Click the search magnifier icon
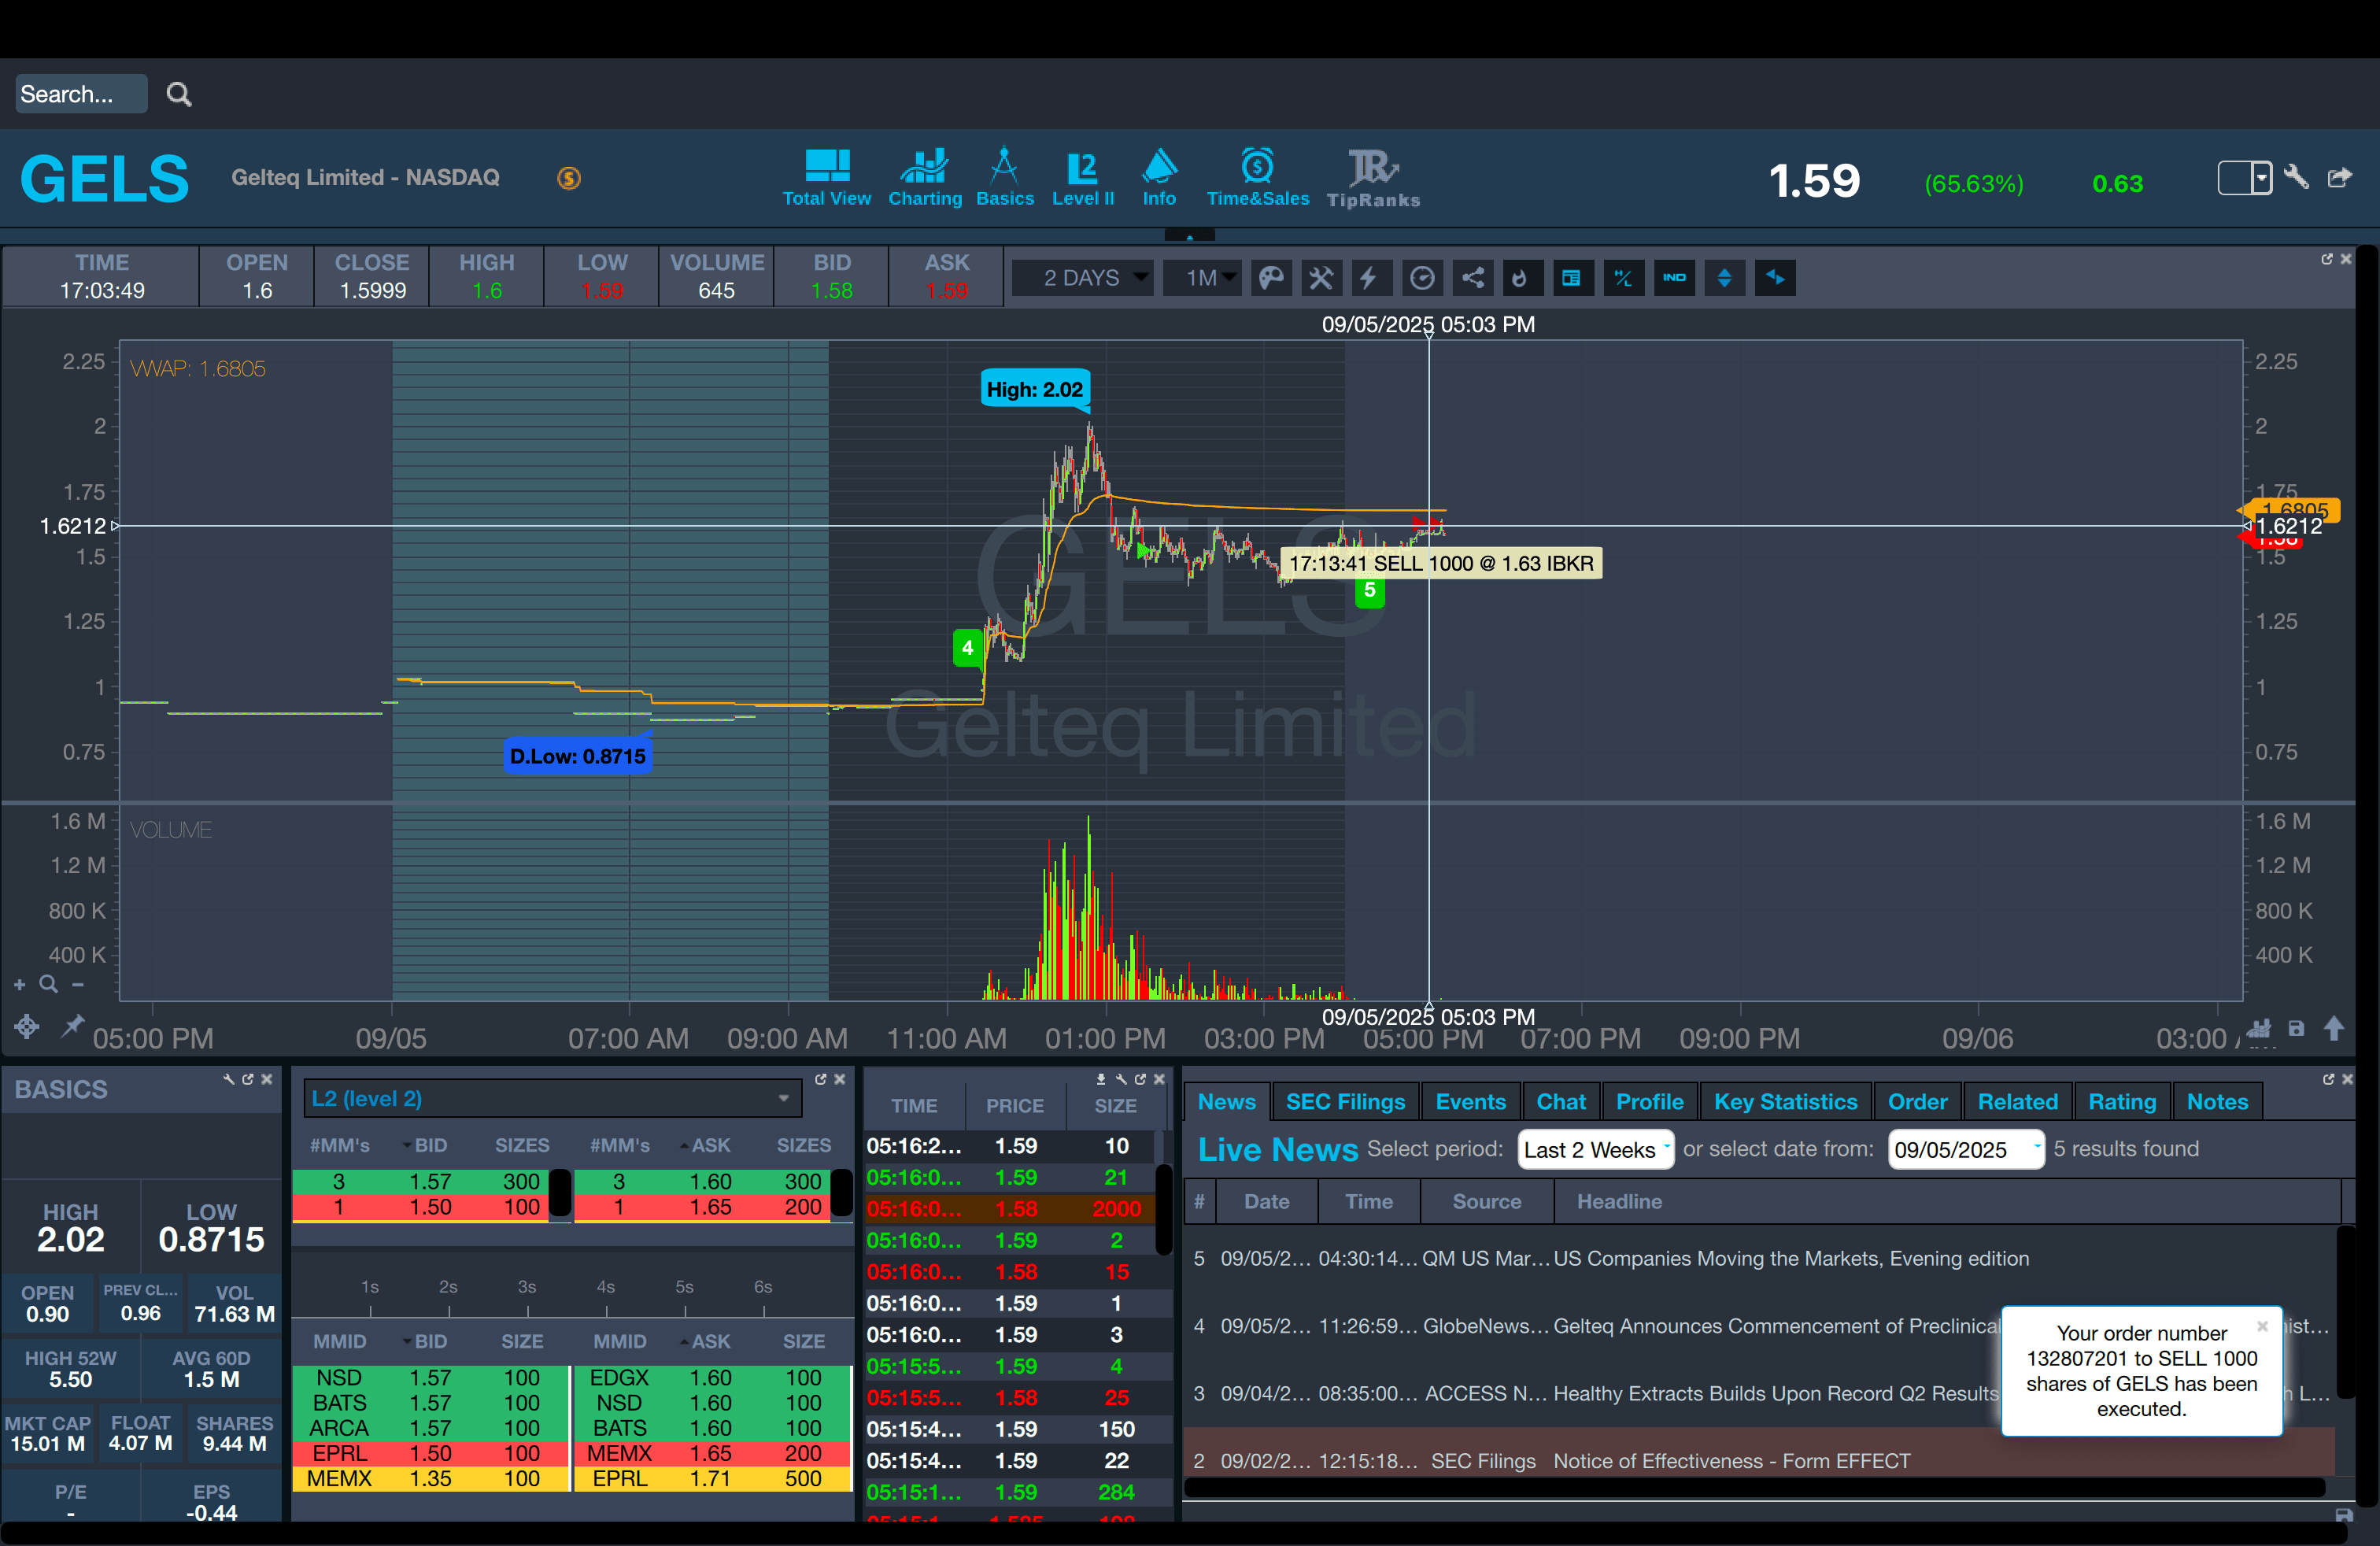This screenshot has width=2380, height=1546. (x=179, y=94)
